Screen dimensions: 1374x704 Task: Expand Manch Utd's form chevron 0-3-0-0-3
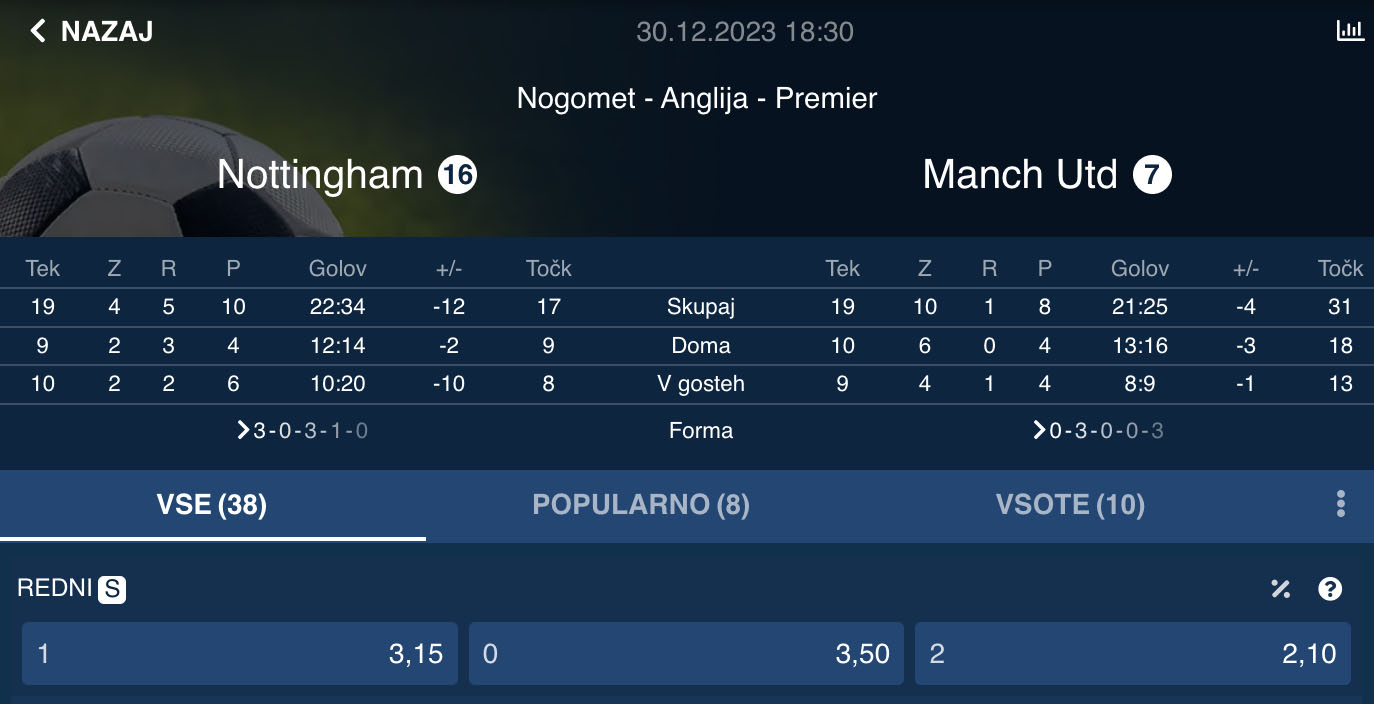point(1041,431)
